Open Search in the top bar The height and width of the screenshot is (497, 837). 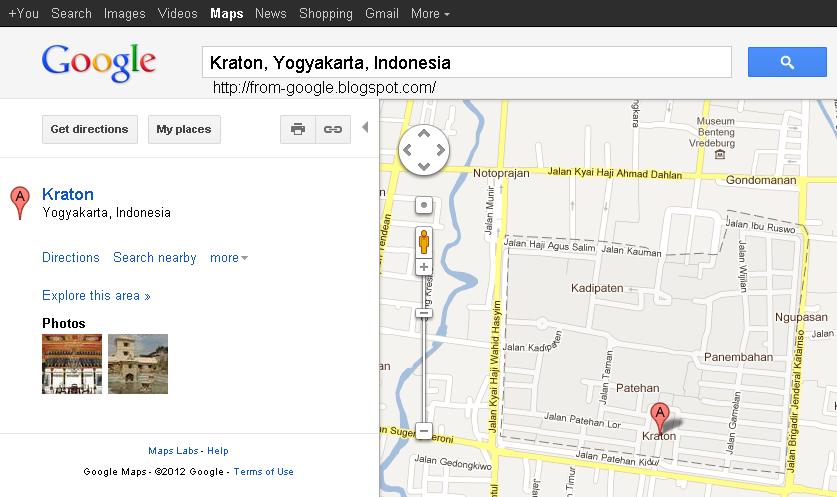click(72, 13)
